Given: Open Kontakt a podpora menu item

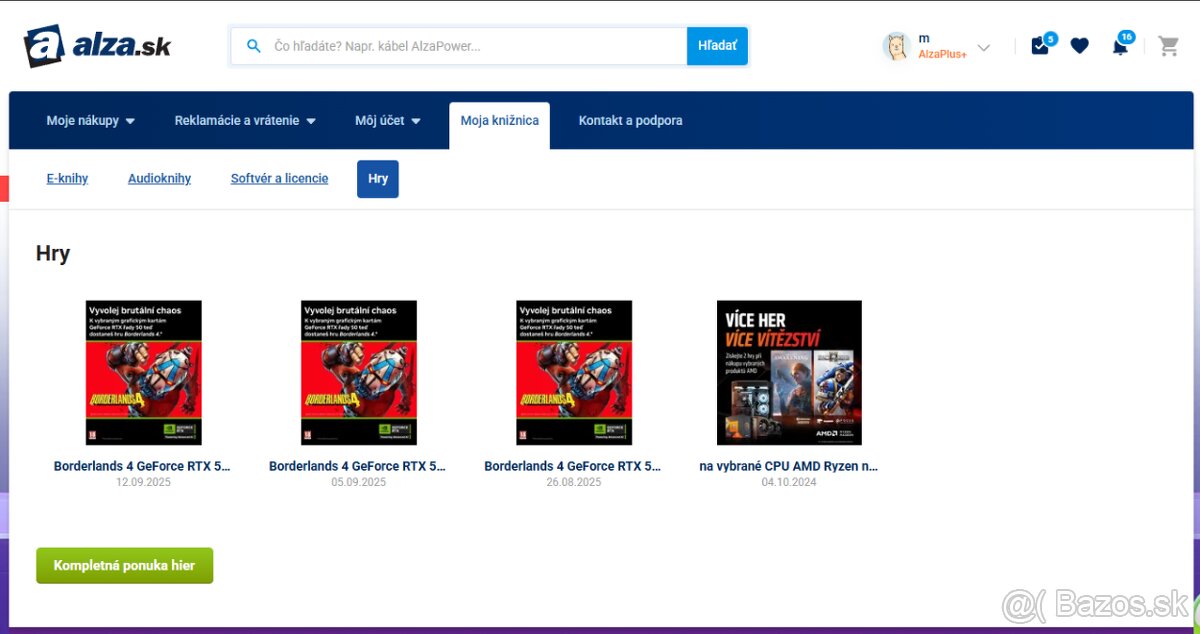Looking at the screenshot, I should tap(631, 121).
